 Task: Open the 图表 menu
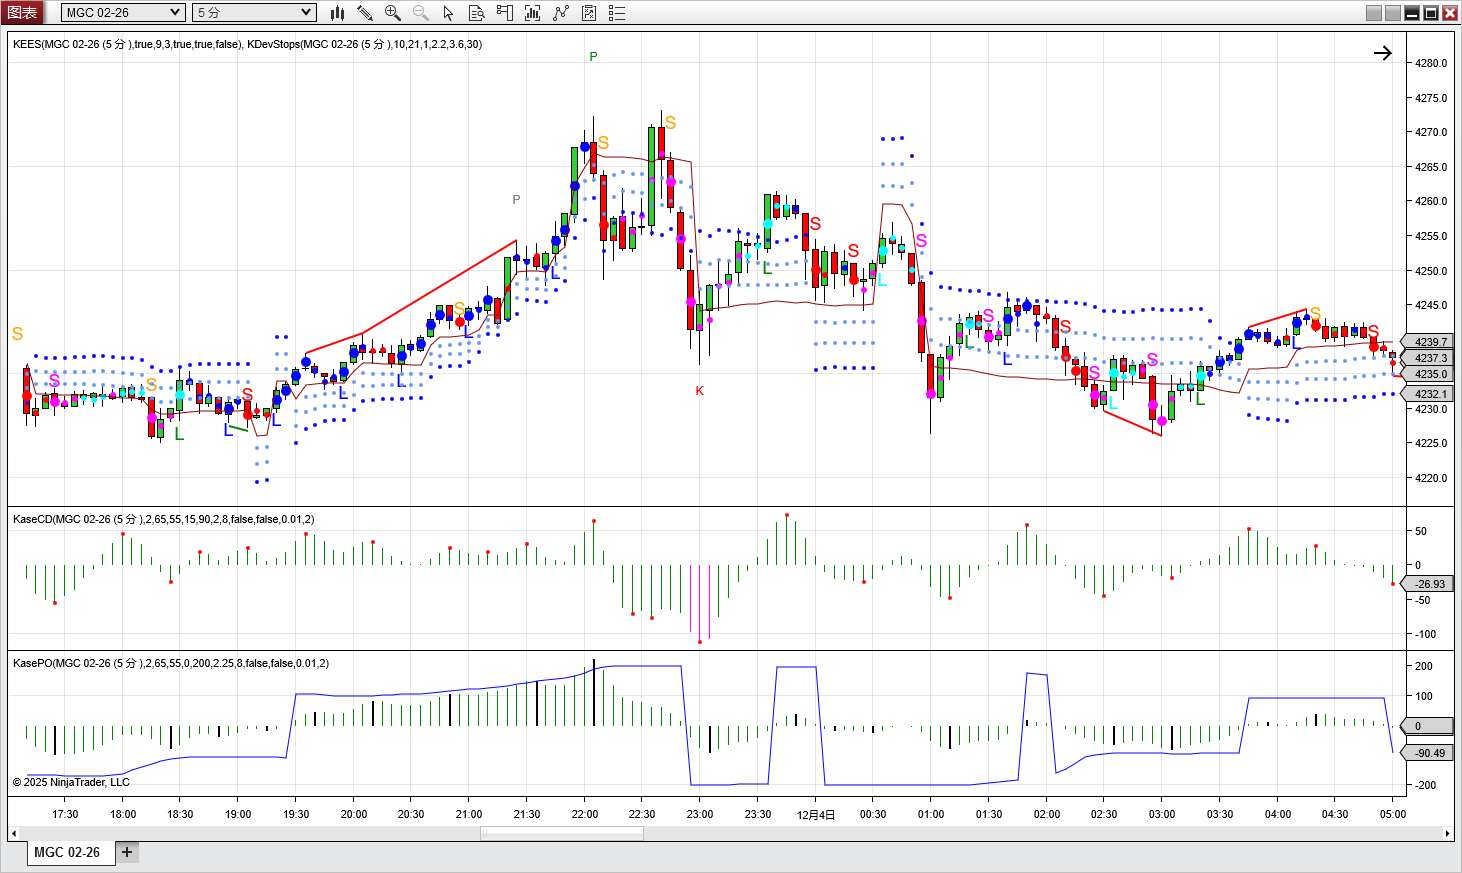(22, 13)
